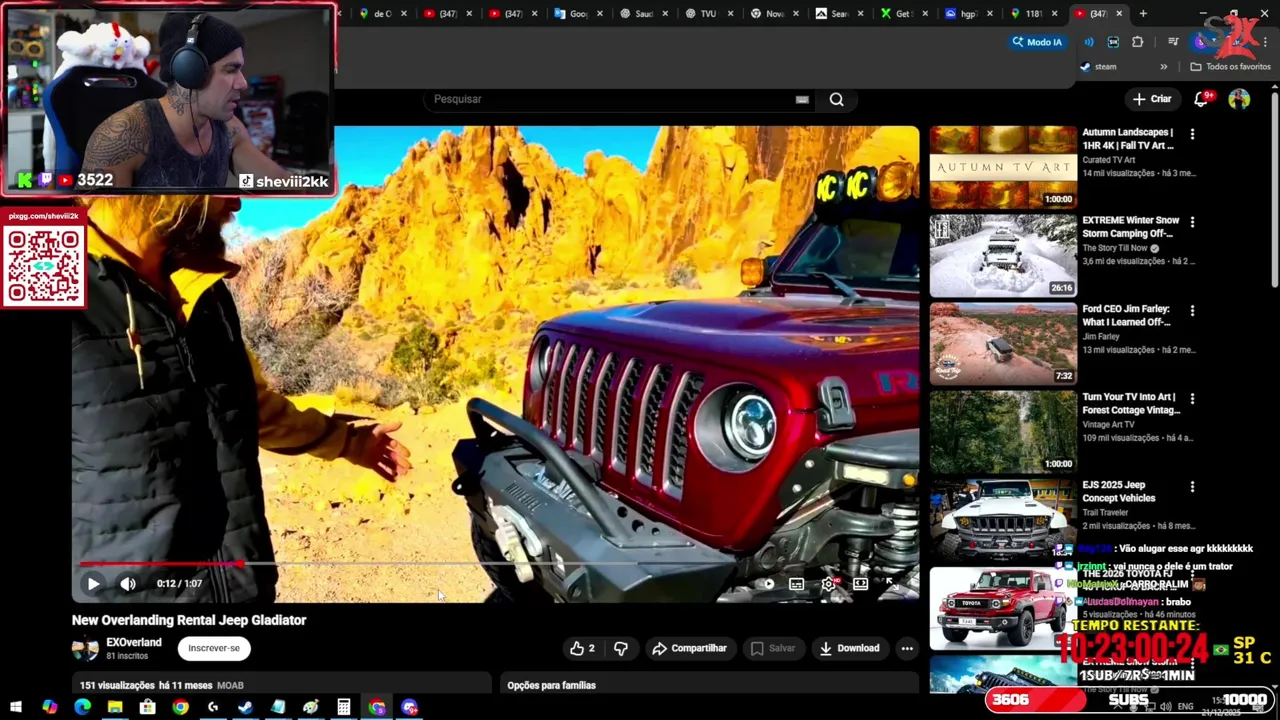The height and width of the screenshot is (720, 1280).
Task: Open on-screen keyboard icon in search box
Action: (x=802, y=99)
